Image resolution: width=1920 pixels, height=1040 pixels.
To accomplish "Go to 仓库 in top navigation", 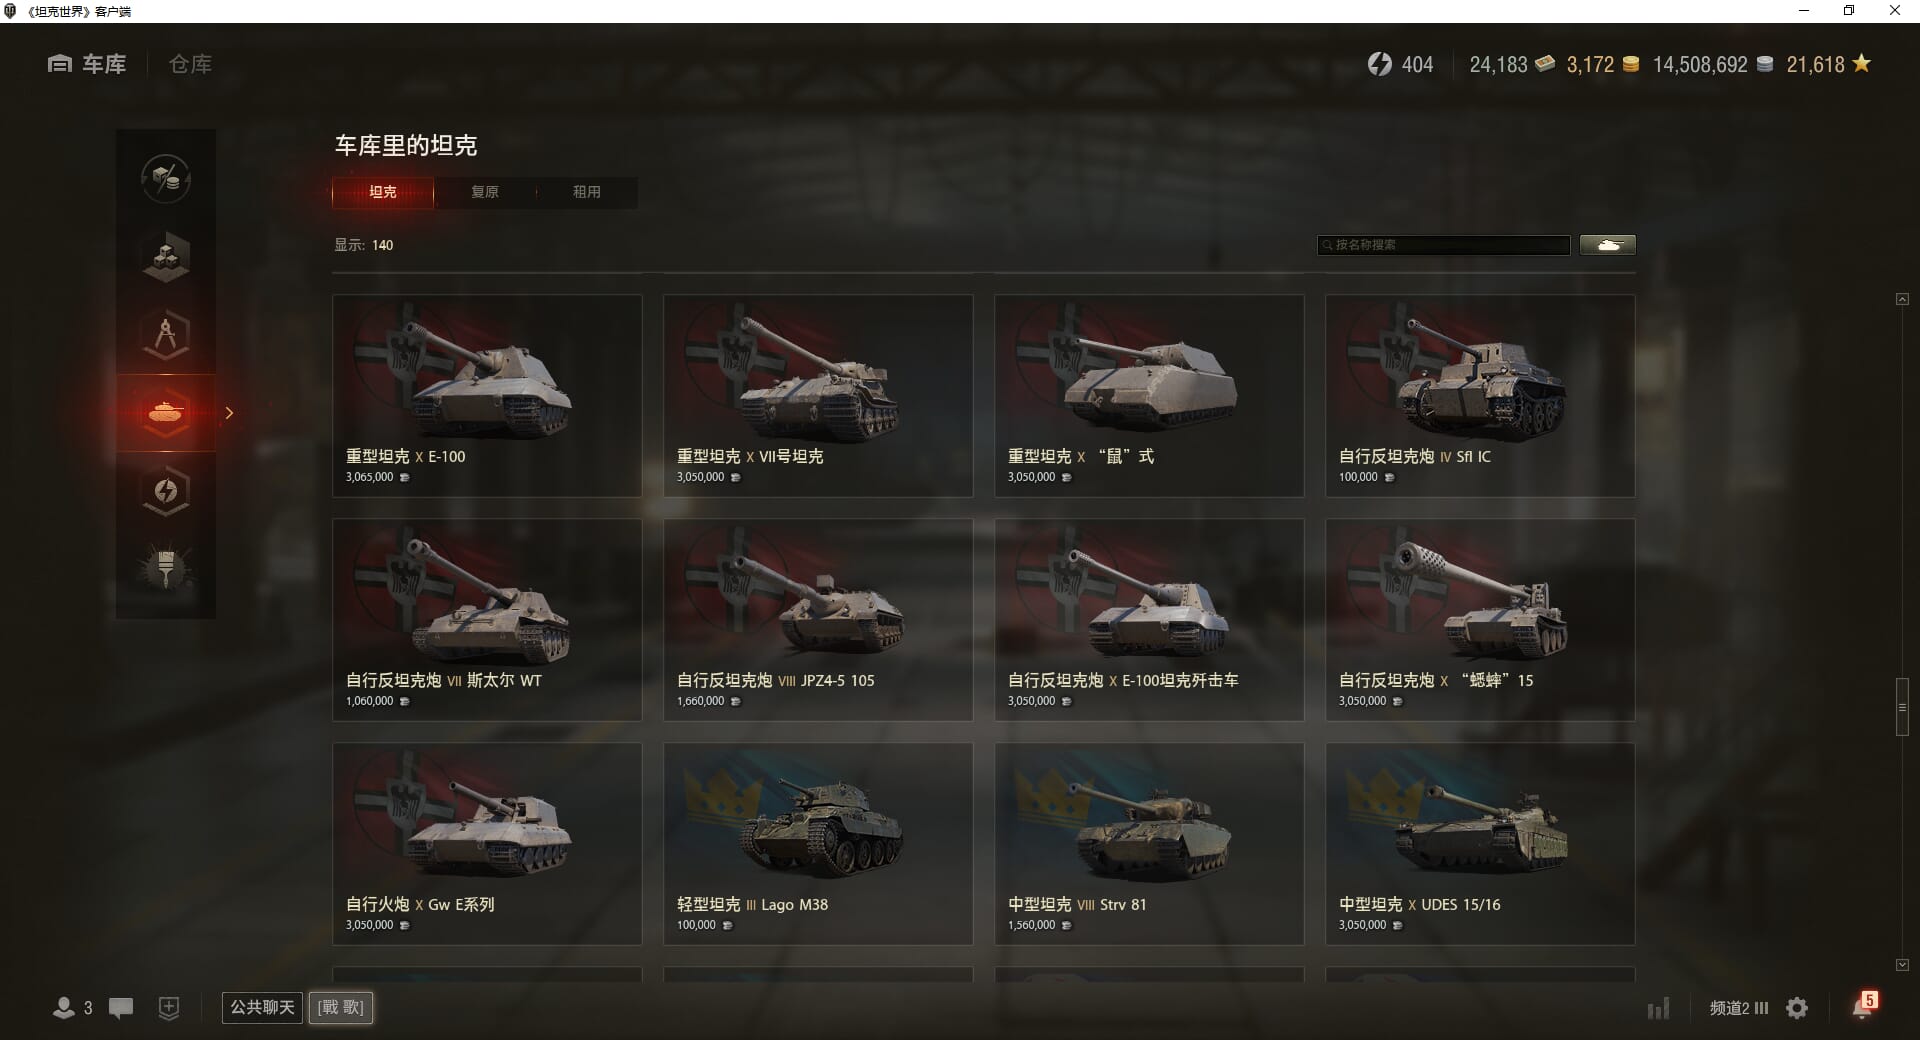I will click(x=190, y=64).
